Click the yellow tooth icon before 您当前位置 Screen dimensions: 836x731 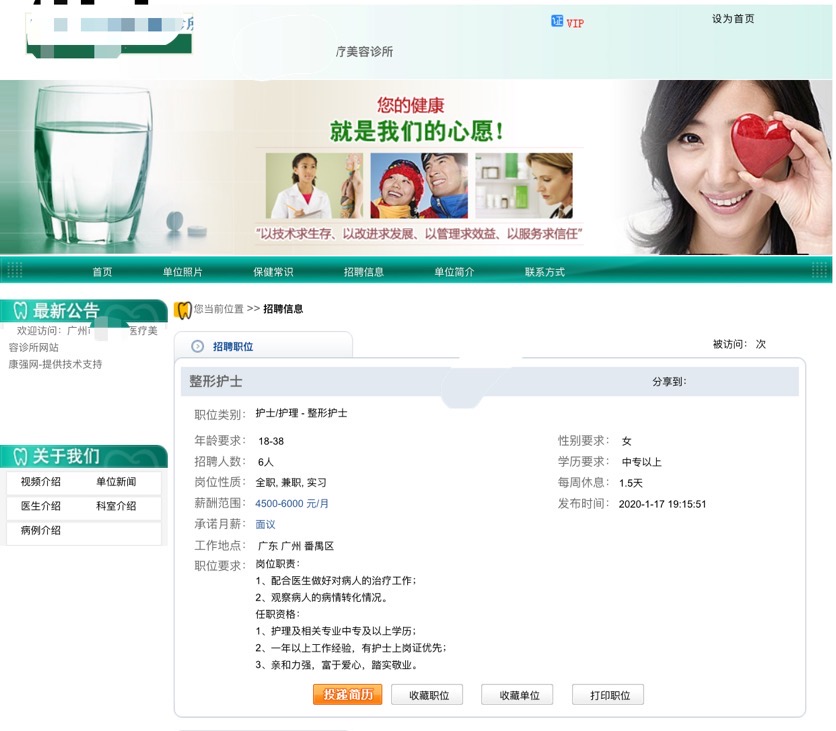[x=183, y=310]
